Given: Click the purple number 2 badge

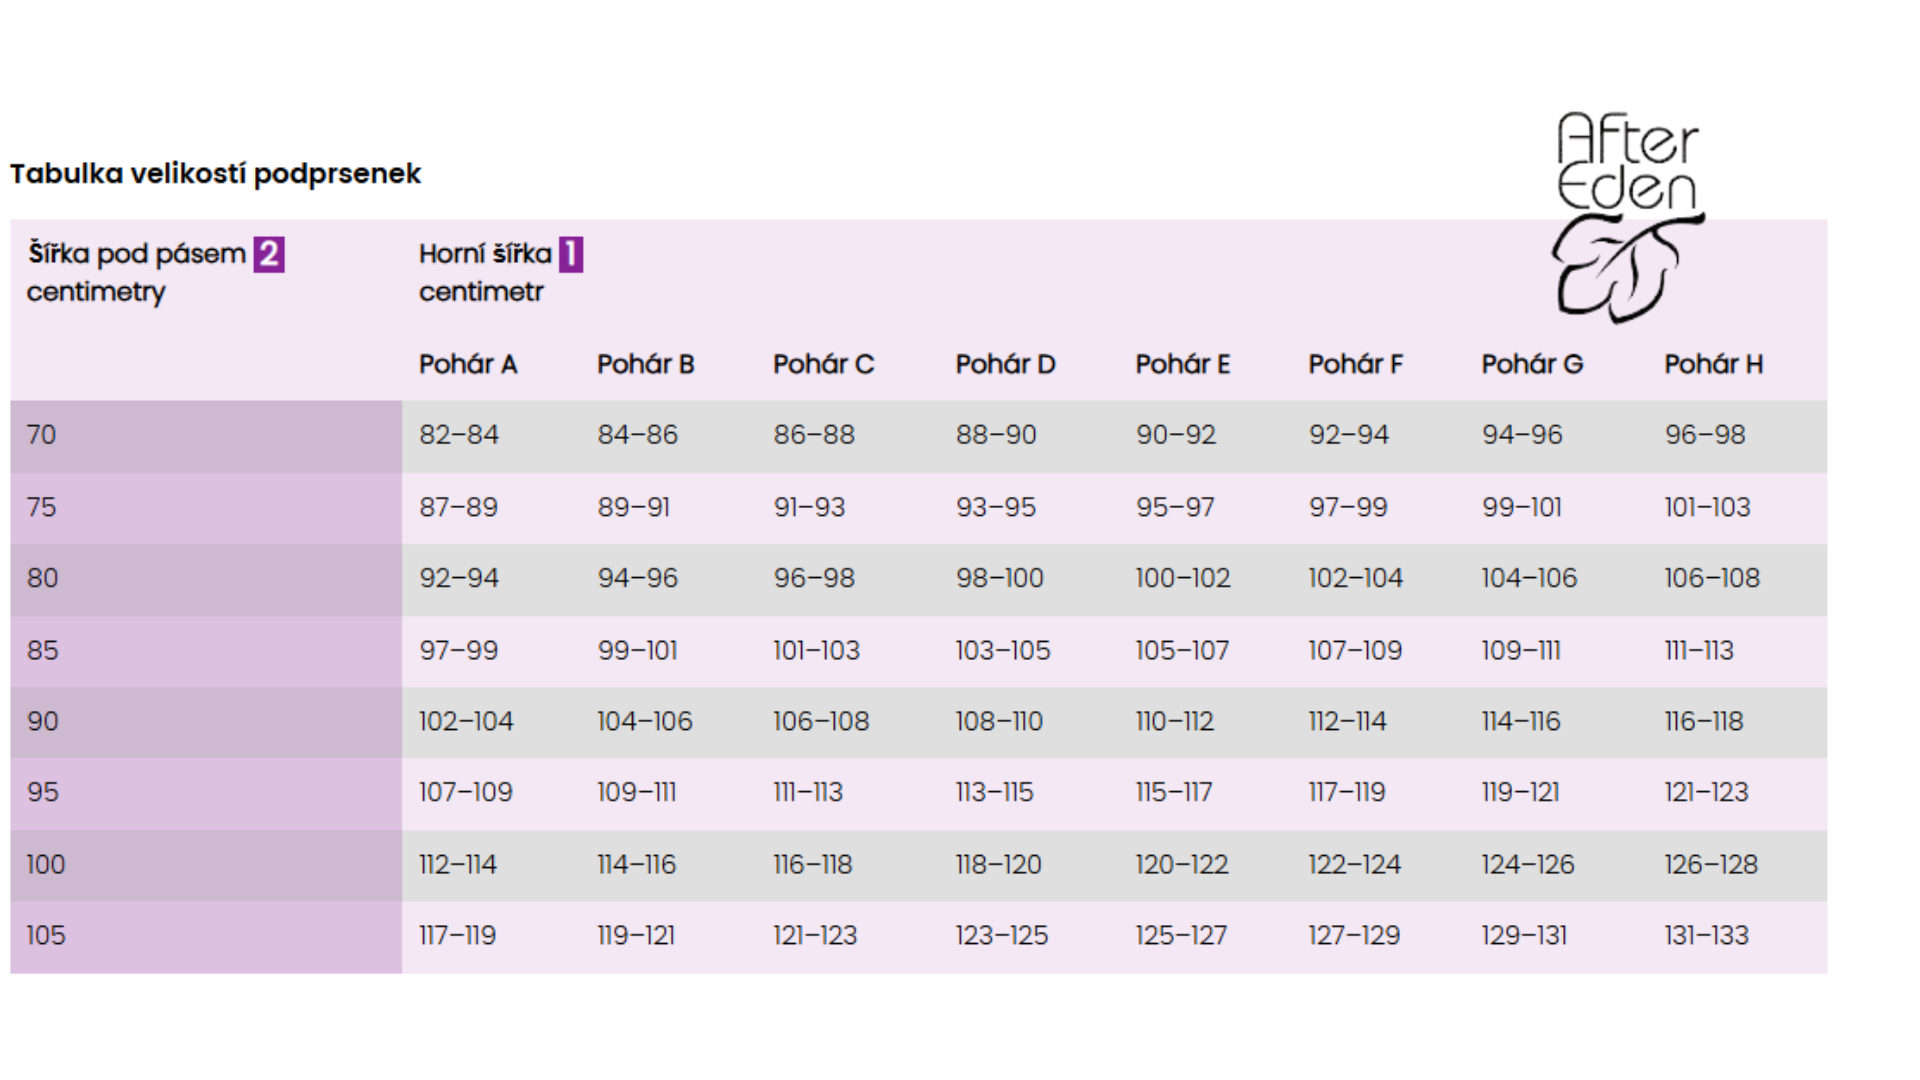Looking at the screenshot, I should pyautogui.click(x=269, y=254).
